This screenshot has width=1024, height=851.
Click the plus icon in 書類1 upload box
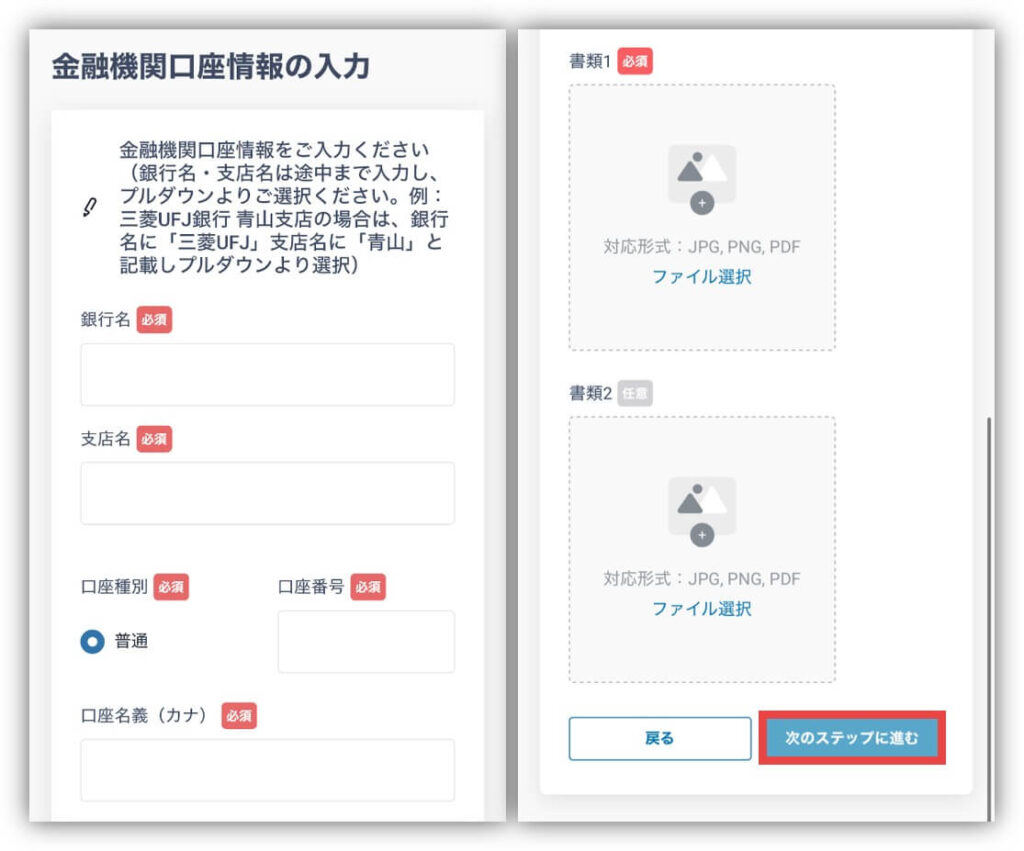(702, 203)
